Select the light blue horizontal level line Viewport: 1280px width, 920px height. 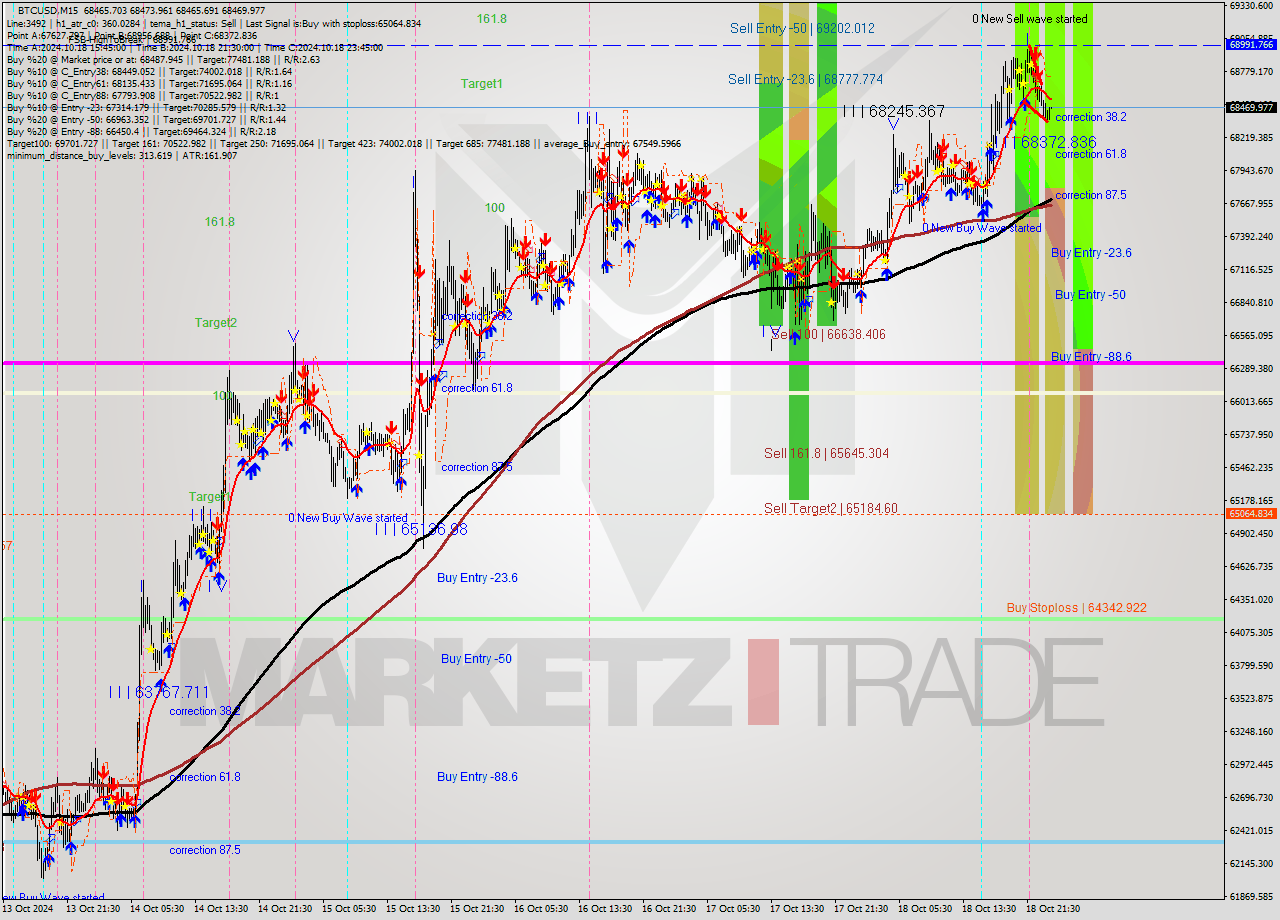pos(612,842)
